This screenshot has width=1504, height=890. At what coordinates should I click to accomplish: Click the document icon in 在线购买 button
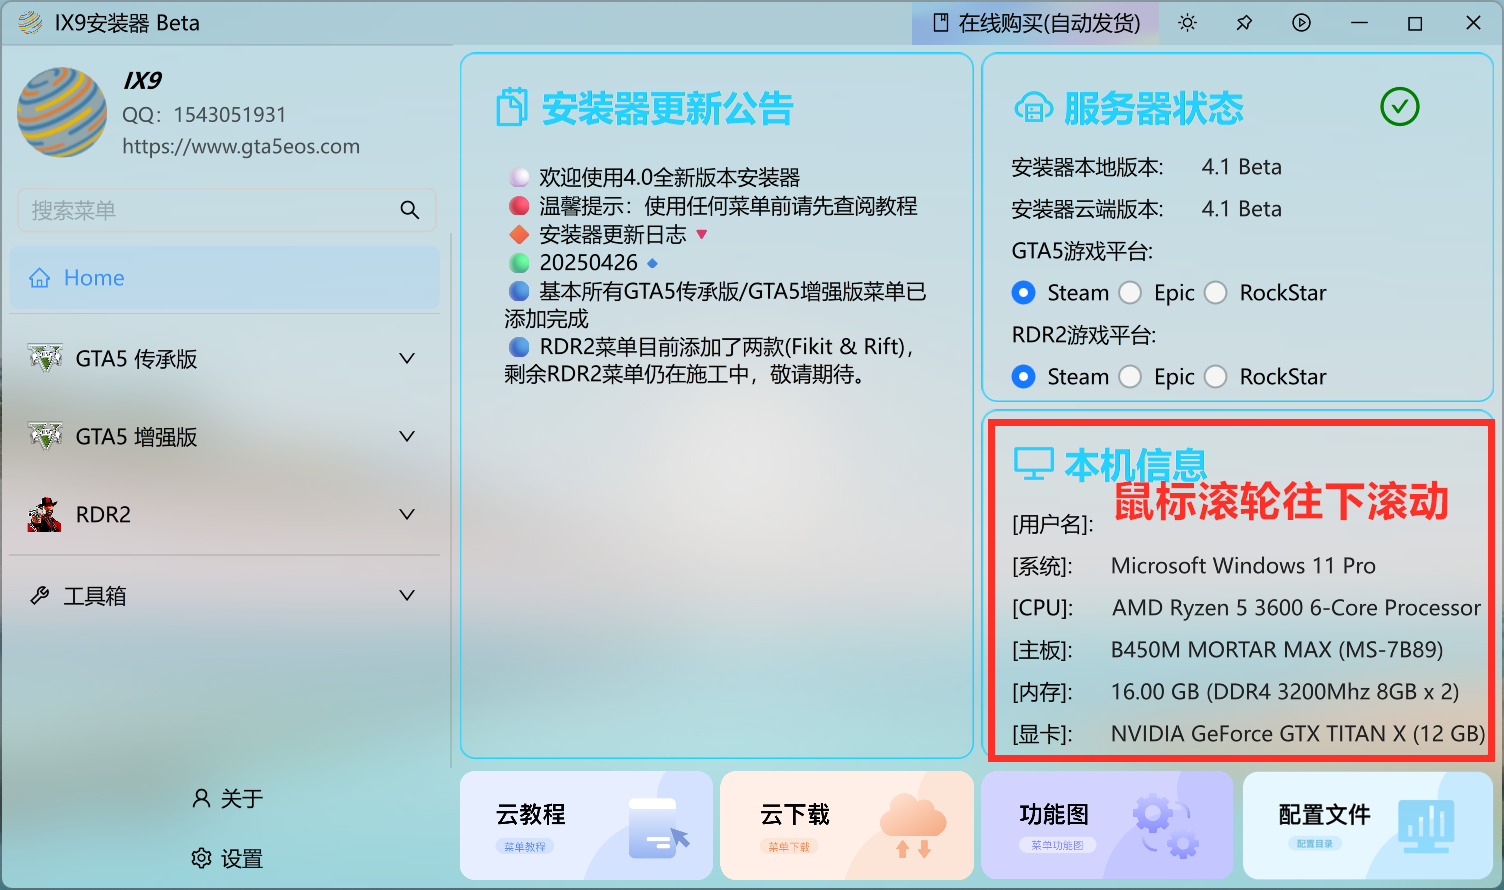click(x=940, y=23)
